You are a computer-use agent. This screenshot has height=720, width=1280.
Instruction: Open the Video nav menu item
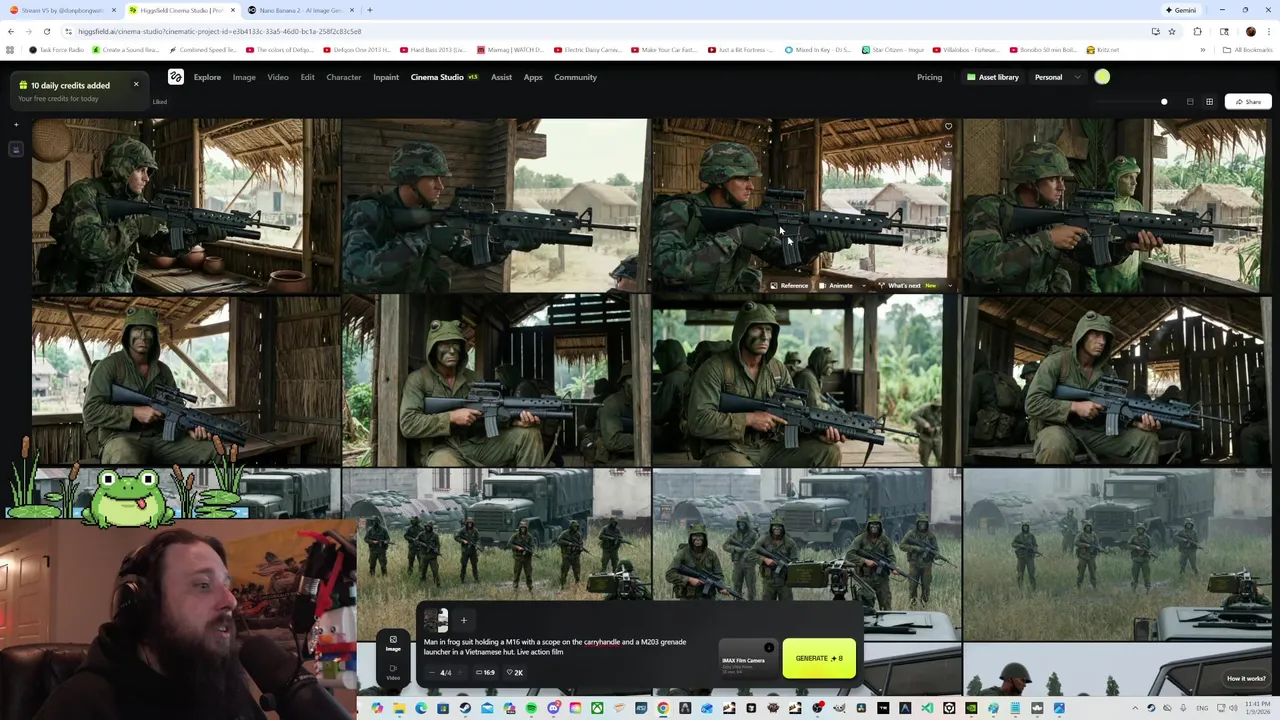278,77
